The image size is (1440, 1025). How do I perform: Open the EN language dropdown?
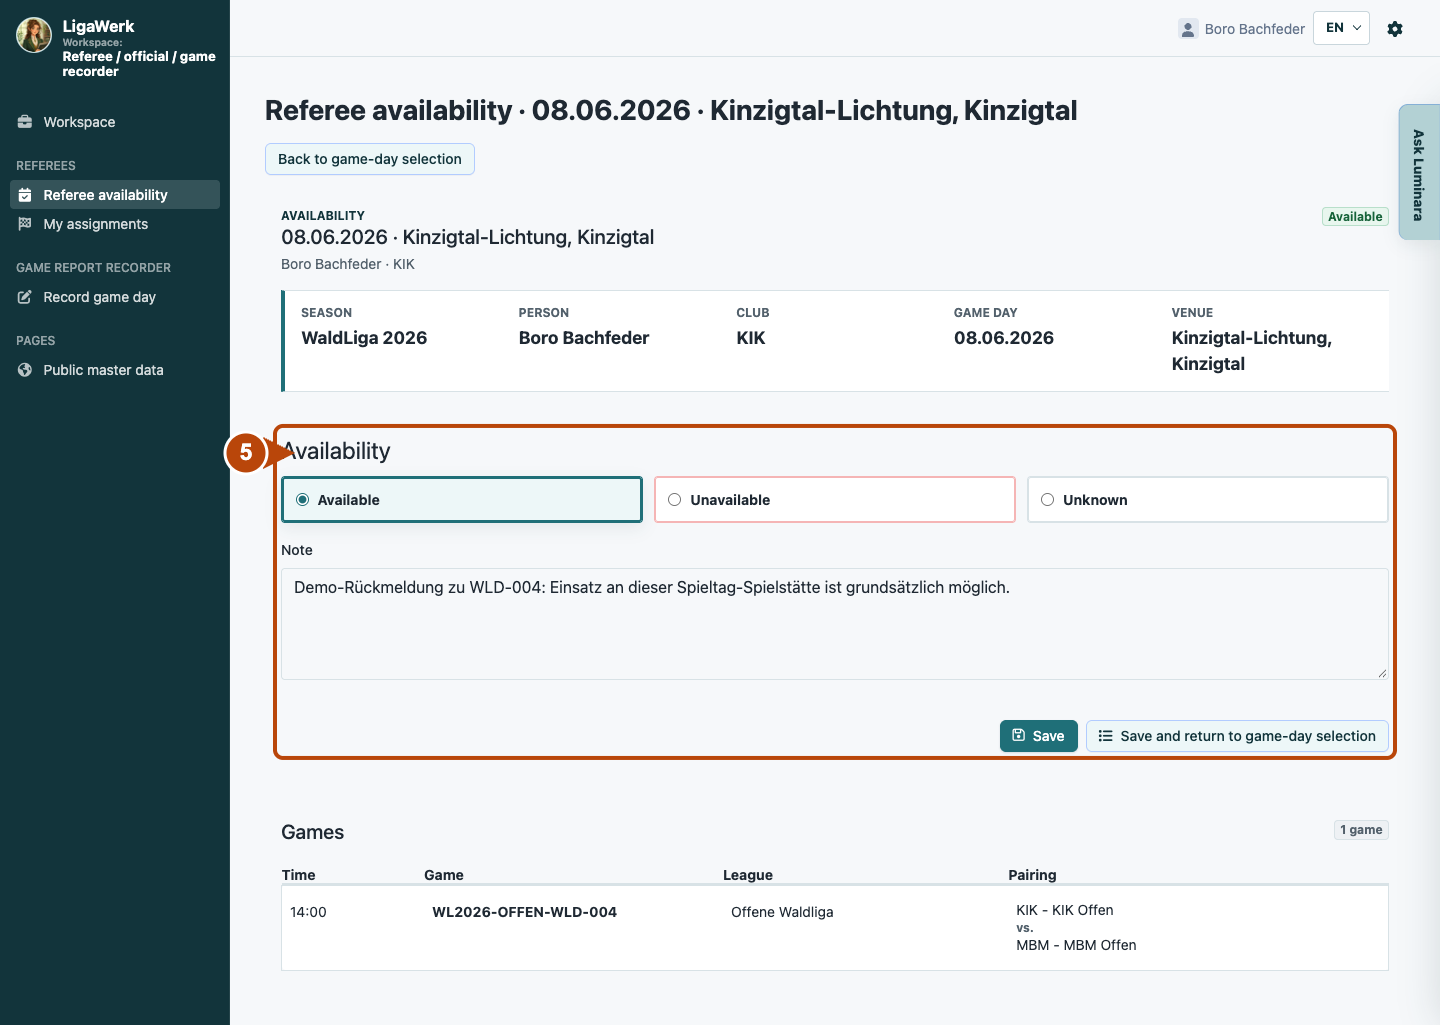coord(1341,28)
